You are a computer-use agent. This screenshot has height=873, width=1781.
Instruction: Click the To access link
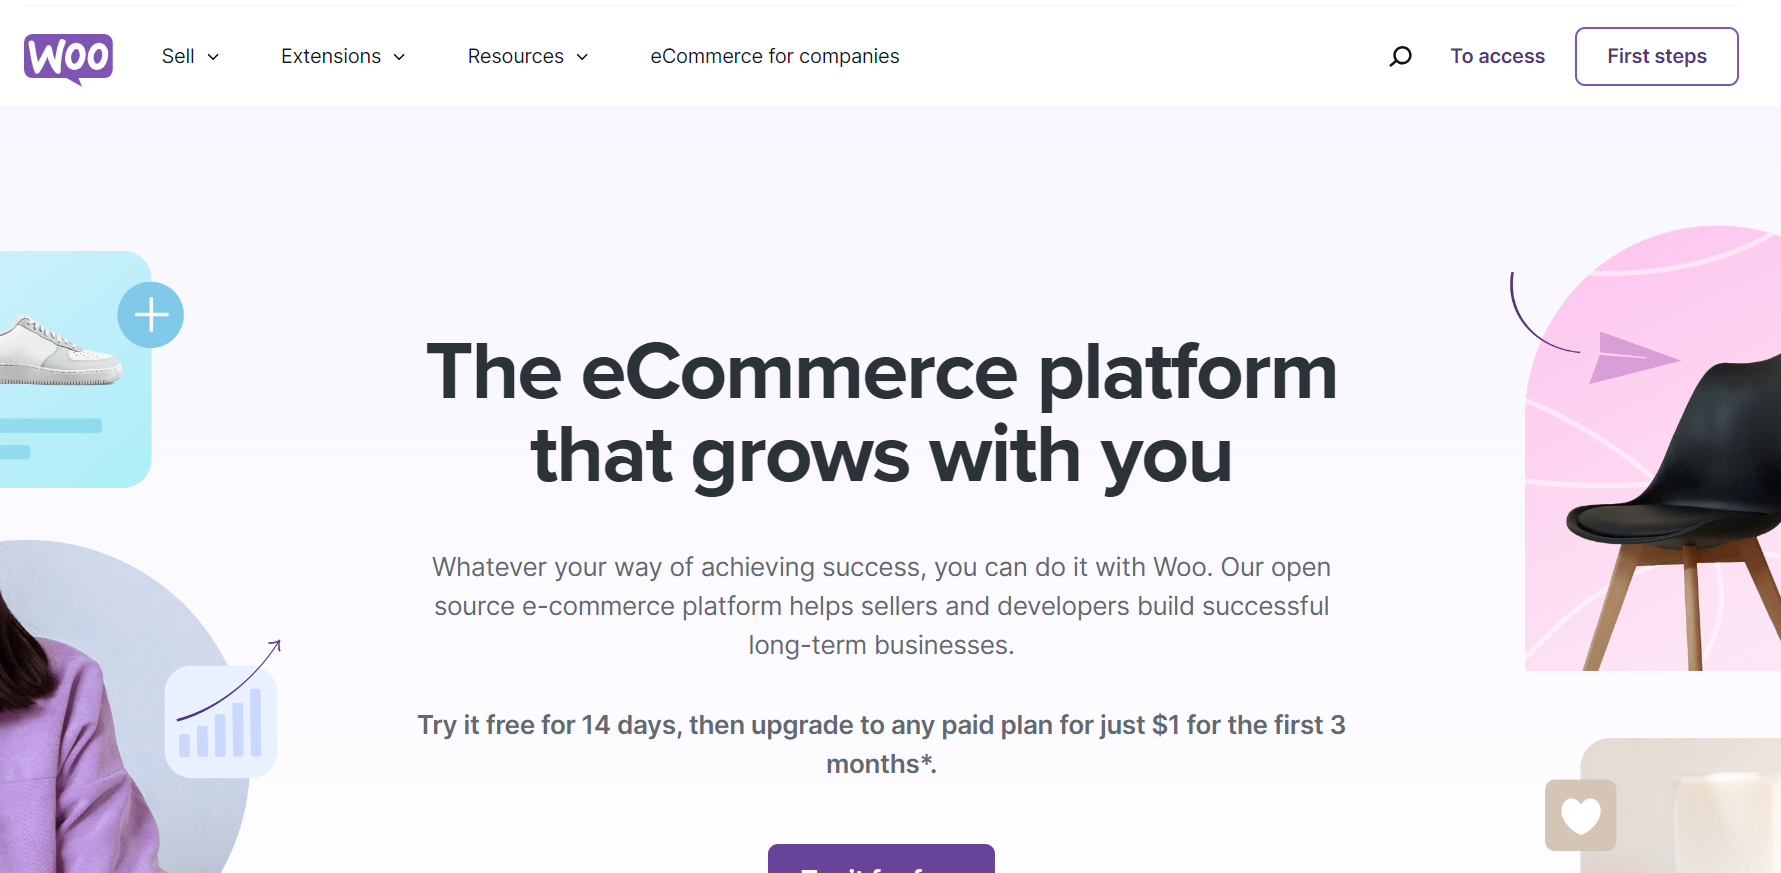tap(1497, 56)
